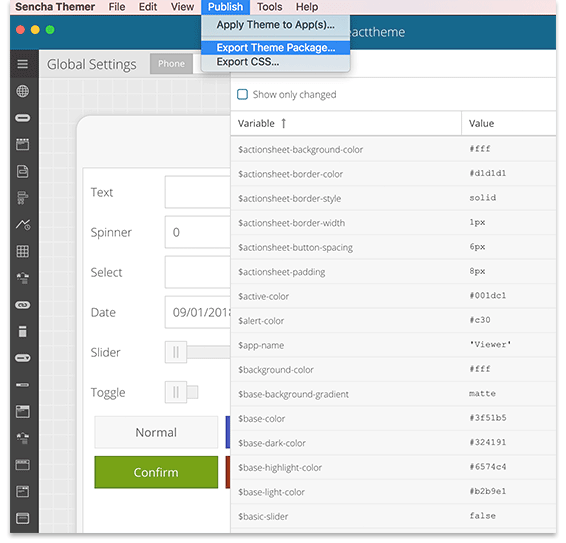Image resolution: width=566 pixels, height=543 pixels.
Task: Edit the #3f51b5 value of $base-color
Action: coord(488,418)
